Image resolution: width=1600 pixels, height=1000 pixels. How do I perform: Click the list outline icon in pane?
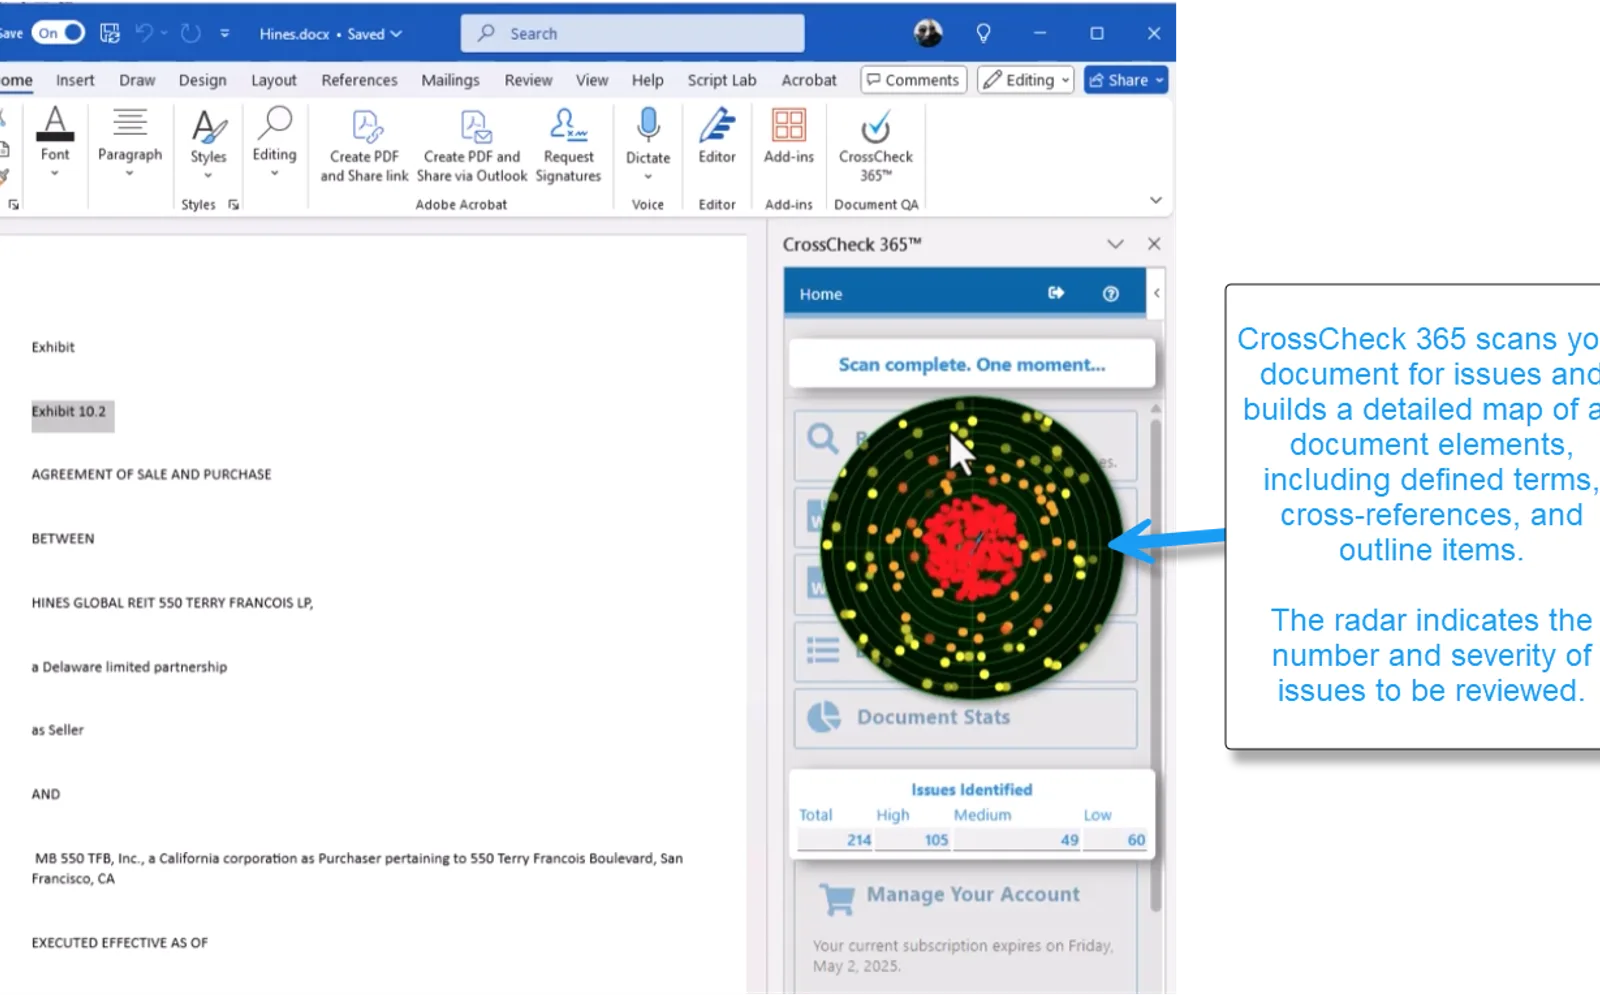[x=823, y=650]
